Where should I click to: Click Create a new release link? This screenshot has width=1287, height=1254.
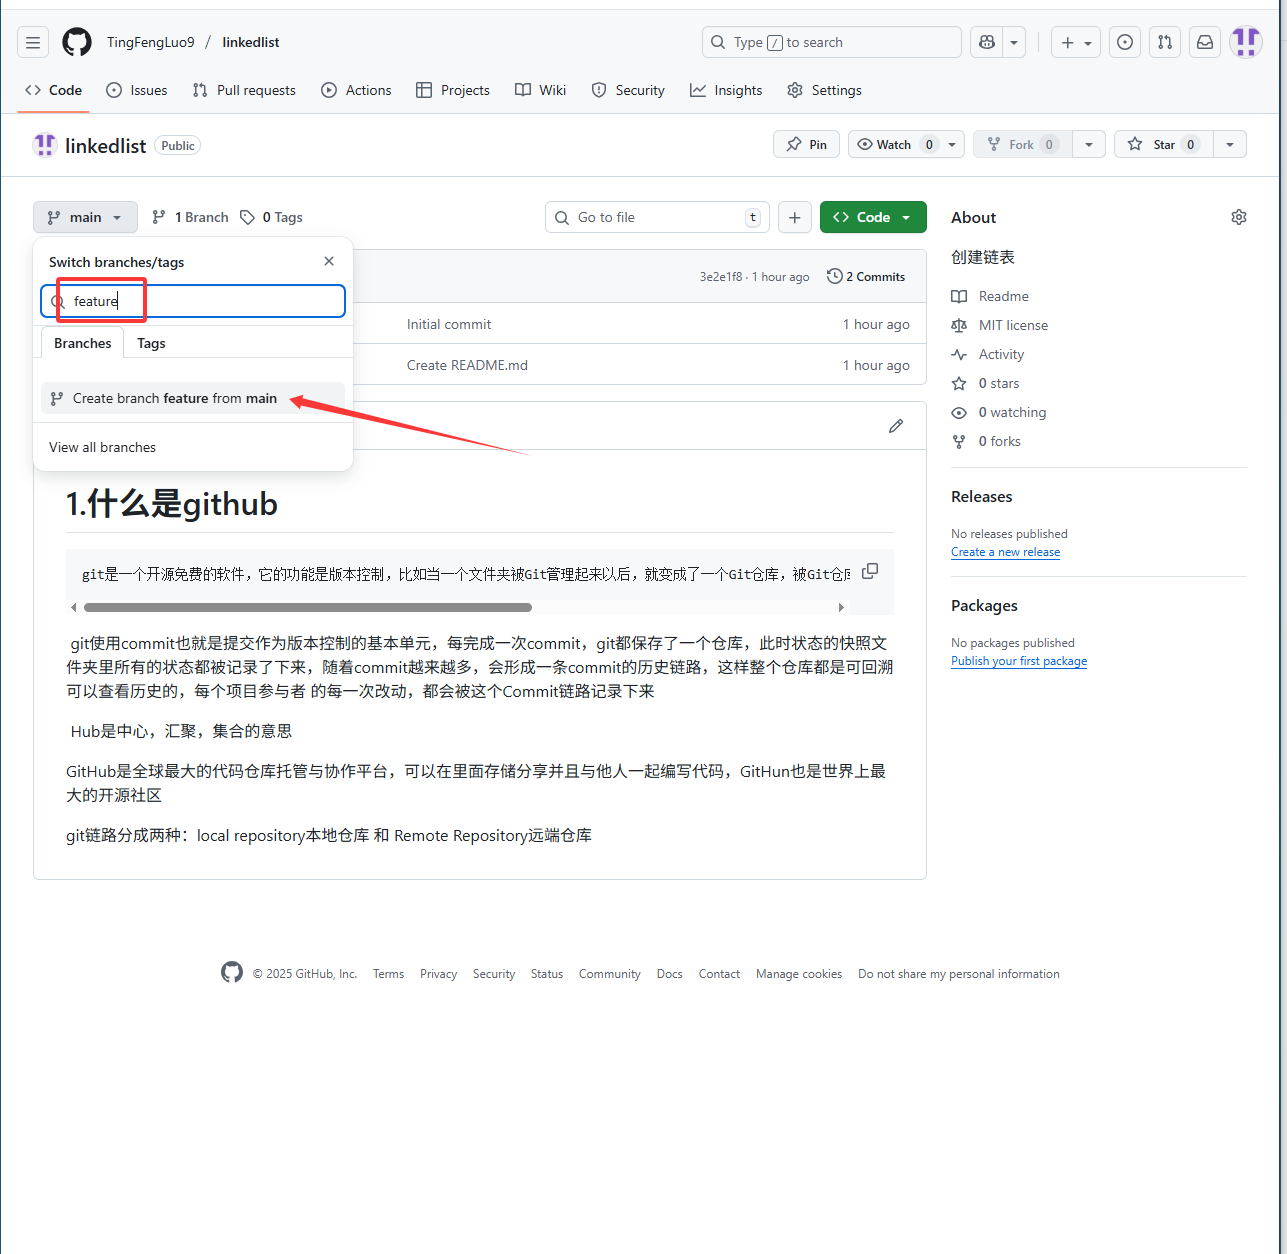[x=1005, y=552]
